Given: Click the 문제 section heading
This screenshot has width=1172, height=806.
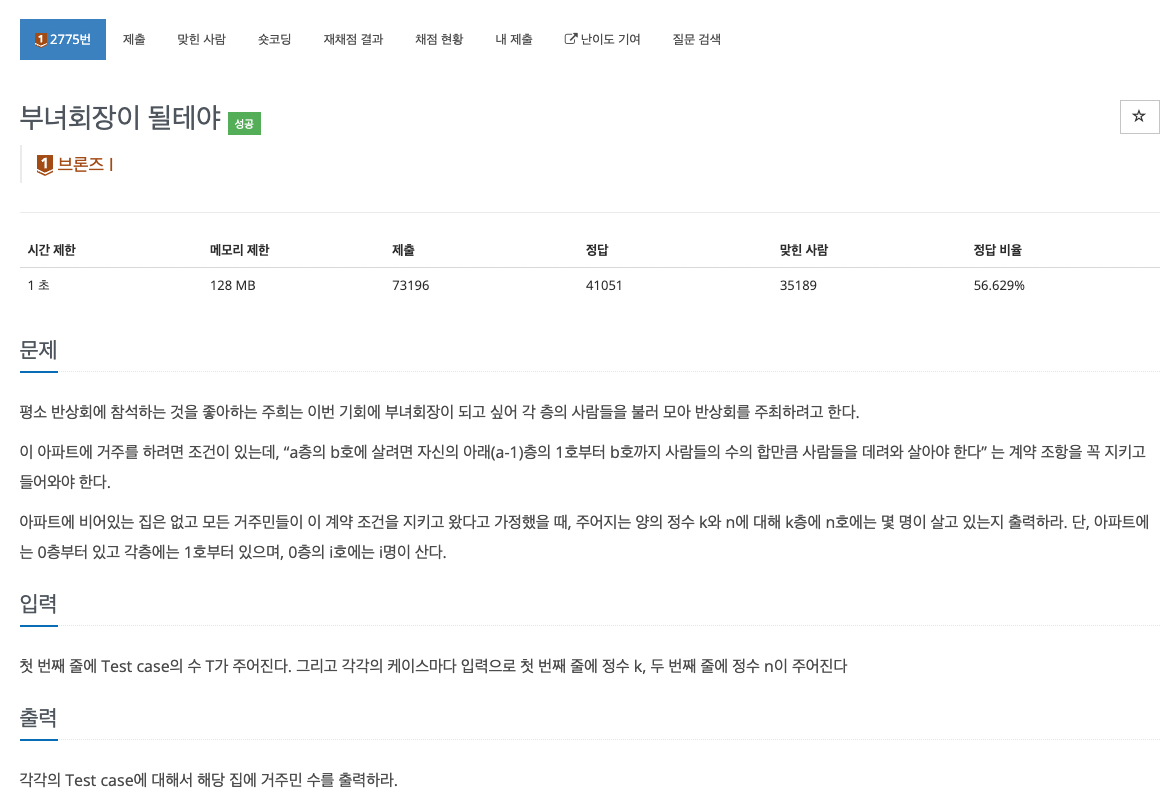Looking at the screenshot, I should point(38,350).
